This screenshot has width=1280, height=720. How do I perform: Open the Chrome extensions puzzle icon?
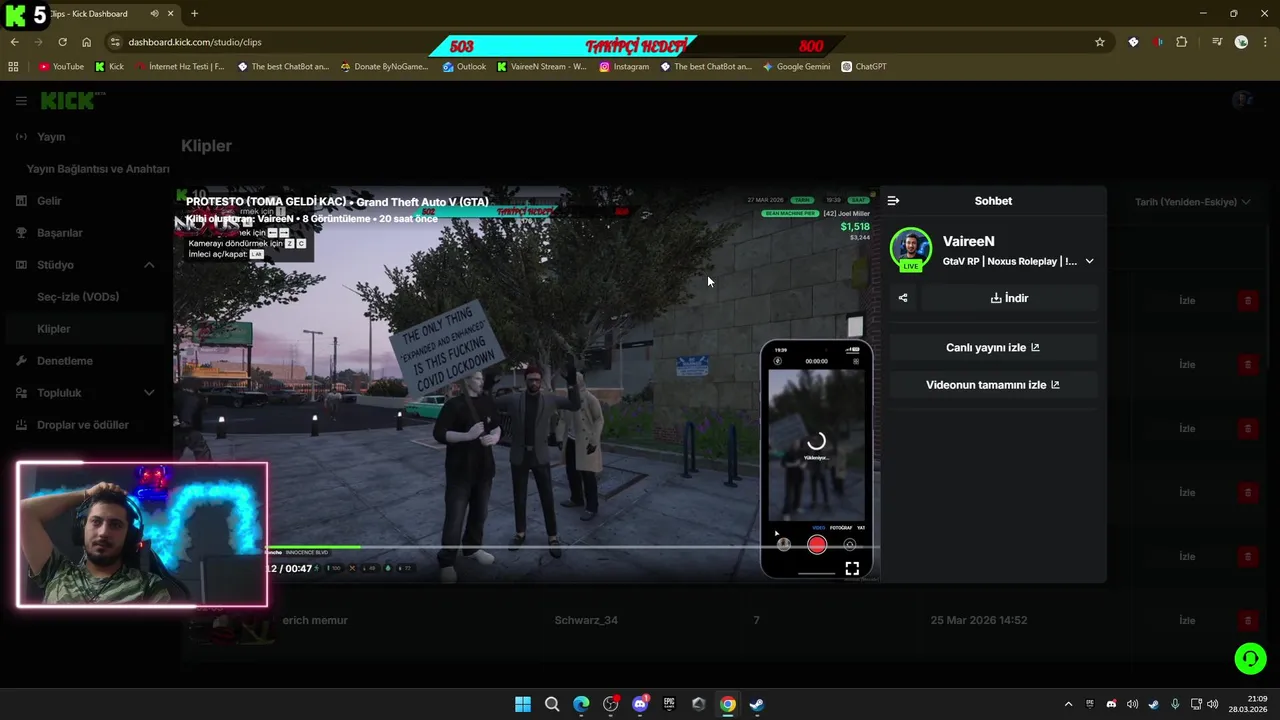pyautogui.click(x=1182, y=42)
